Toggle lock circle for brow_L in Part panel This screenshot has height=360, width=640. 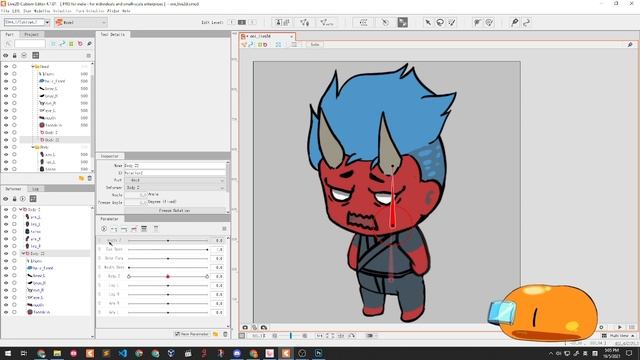(14, 89)
